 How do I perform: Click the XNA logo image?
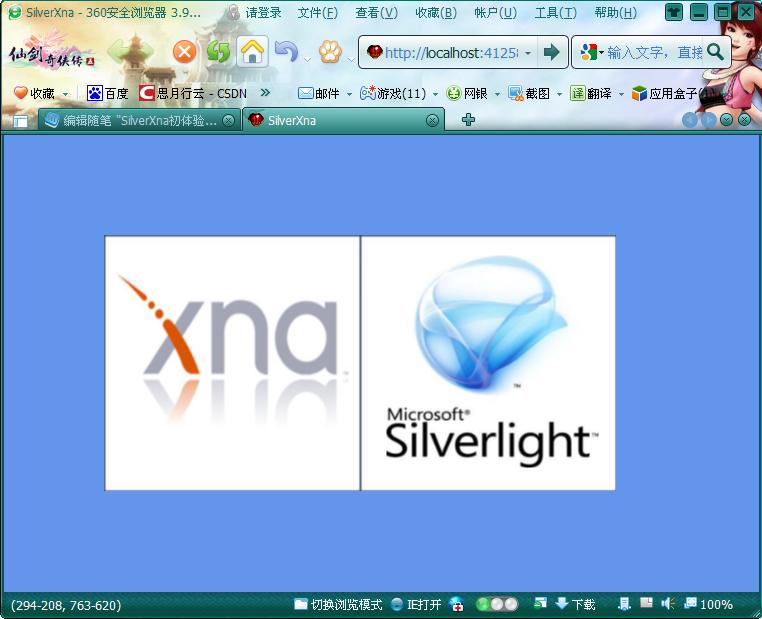pyautogui.click(x=232, y=363)
